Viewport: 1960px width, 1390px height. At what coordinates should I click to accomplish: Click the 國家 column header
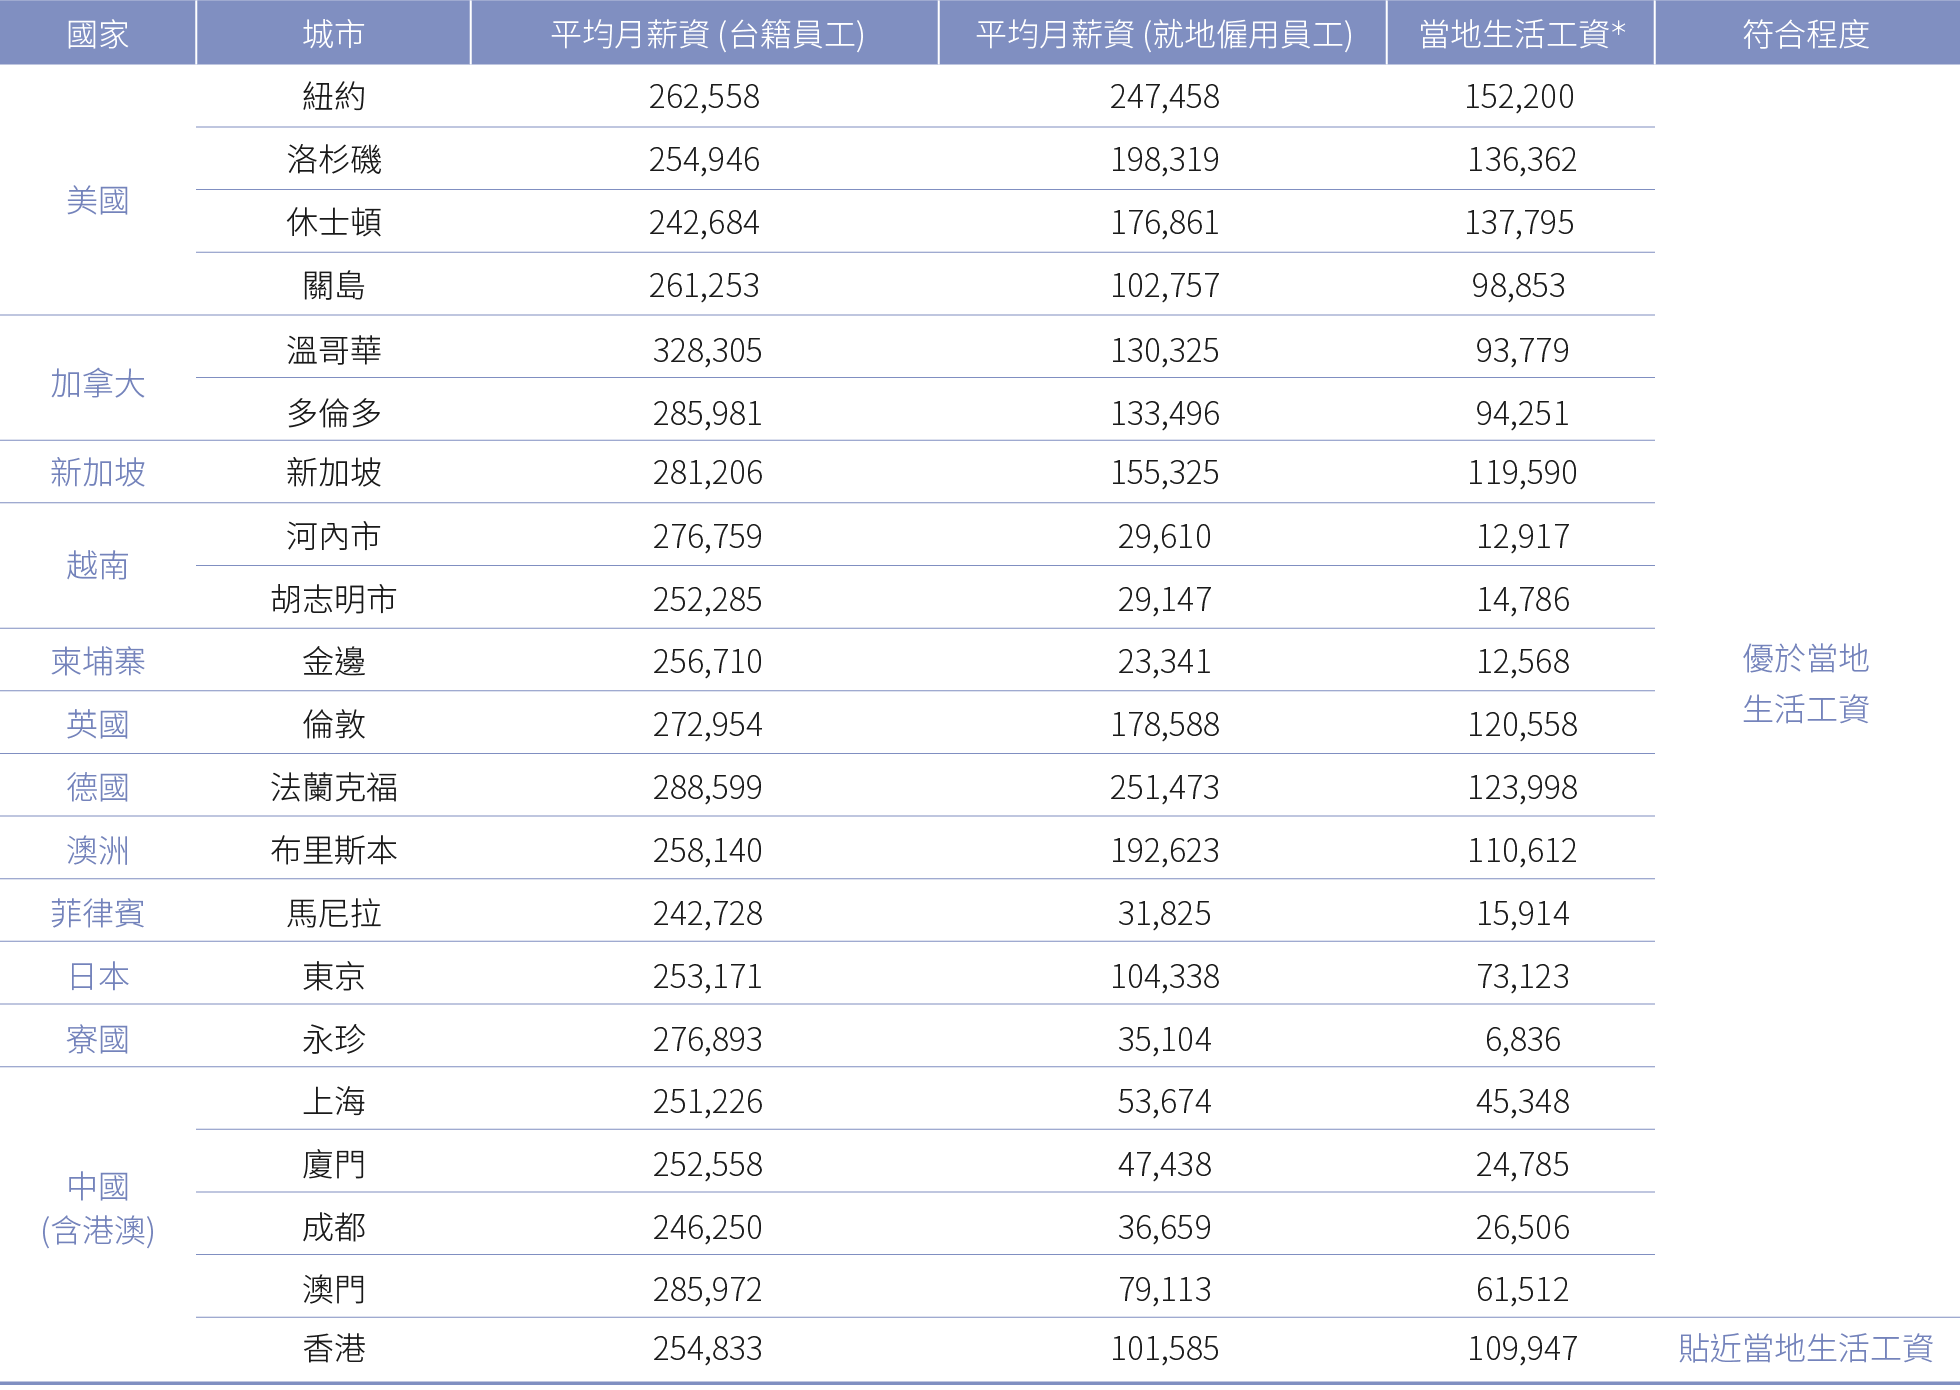click(x=97, y=34)
